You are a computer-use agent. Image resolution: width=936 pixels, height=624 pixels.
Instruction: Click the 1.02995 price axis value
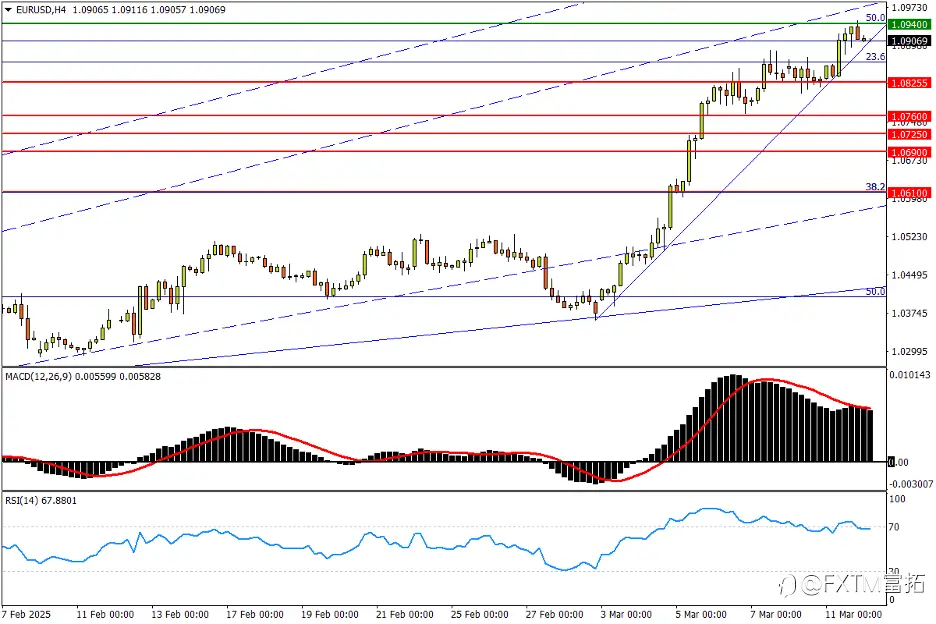909,351
